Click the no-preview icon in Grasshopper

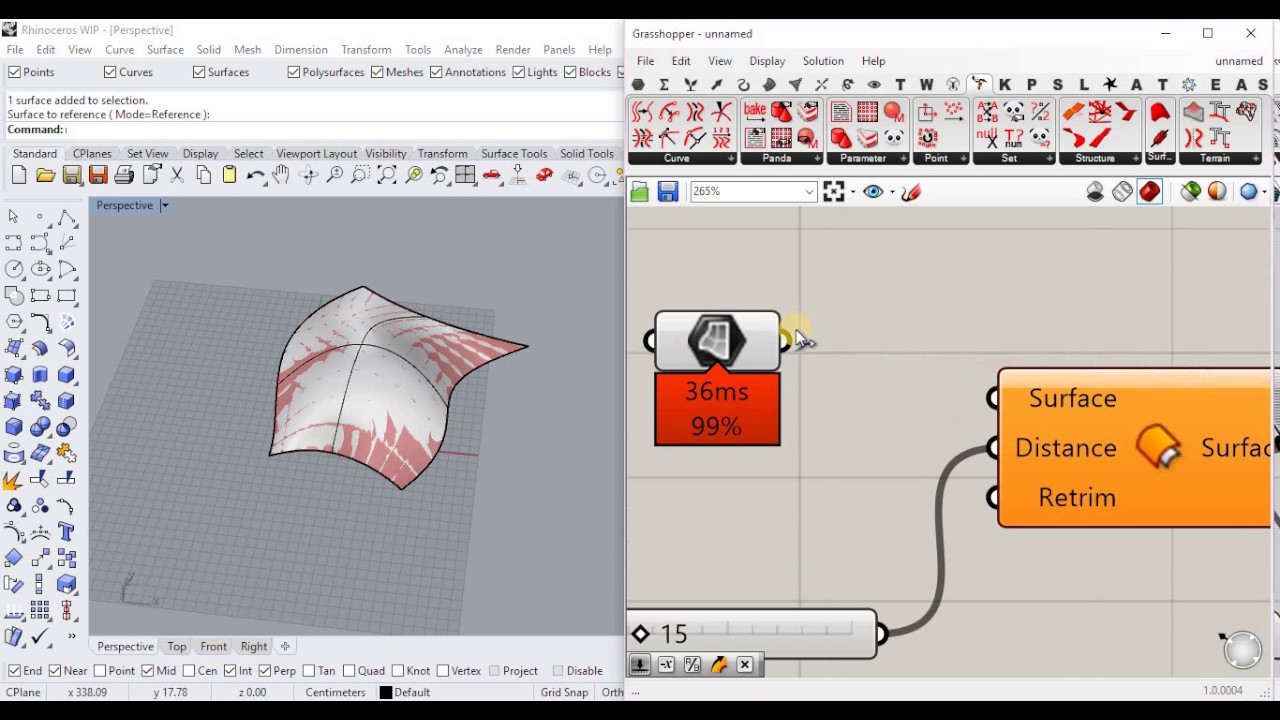point(1095,192)
